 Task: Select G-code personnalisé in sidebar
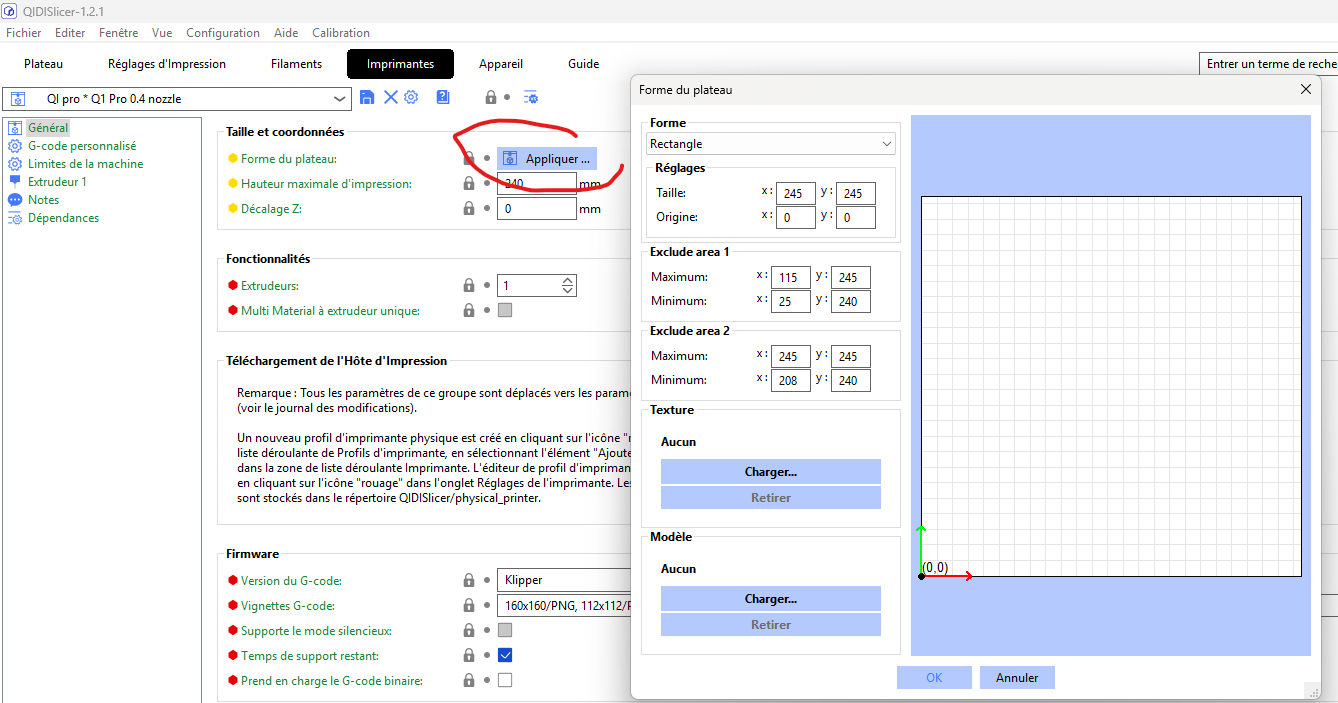(82, 146)
